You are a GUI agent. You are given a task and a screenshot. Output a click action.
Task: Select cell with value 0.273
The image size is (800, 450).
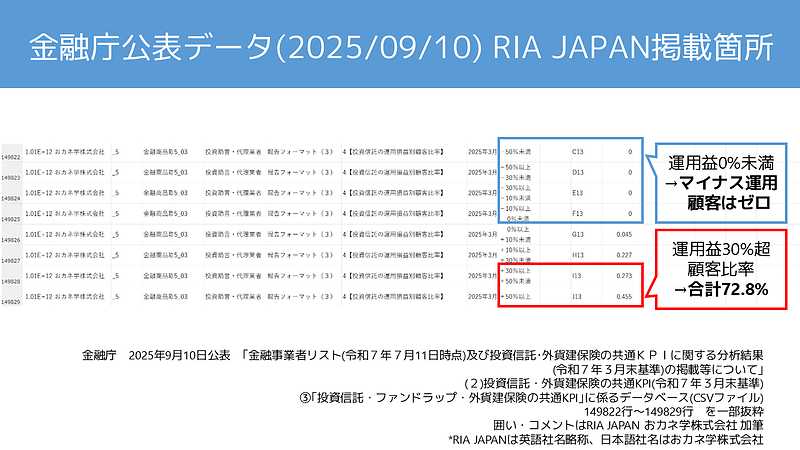(622, 272)
